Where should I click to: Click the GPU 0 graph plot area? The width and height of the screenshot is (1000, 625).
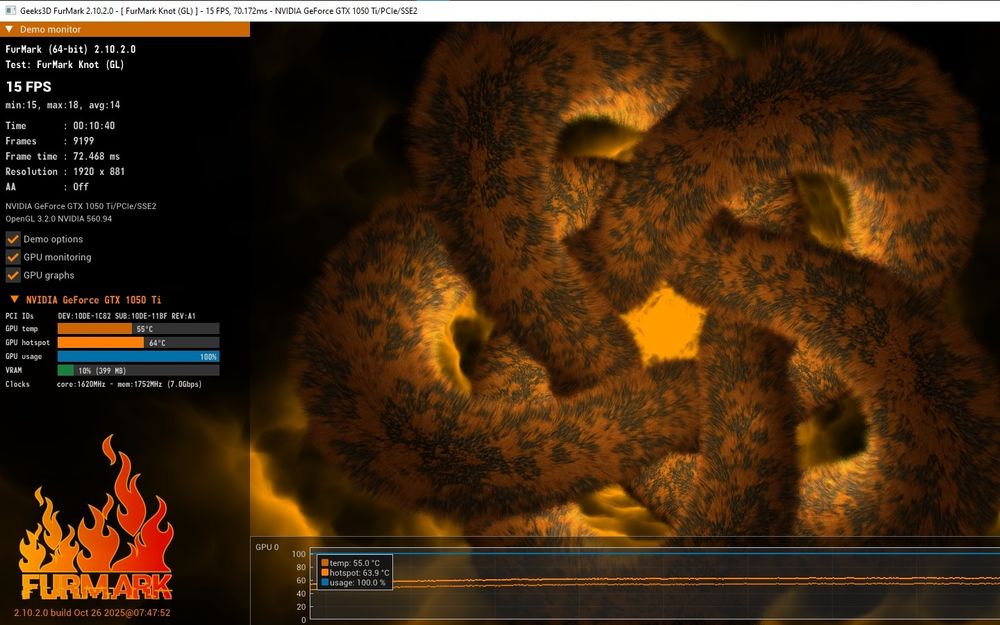click(655, 584)
